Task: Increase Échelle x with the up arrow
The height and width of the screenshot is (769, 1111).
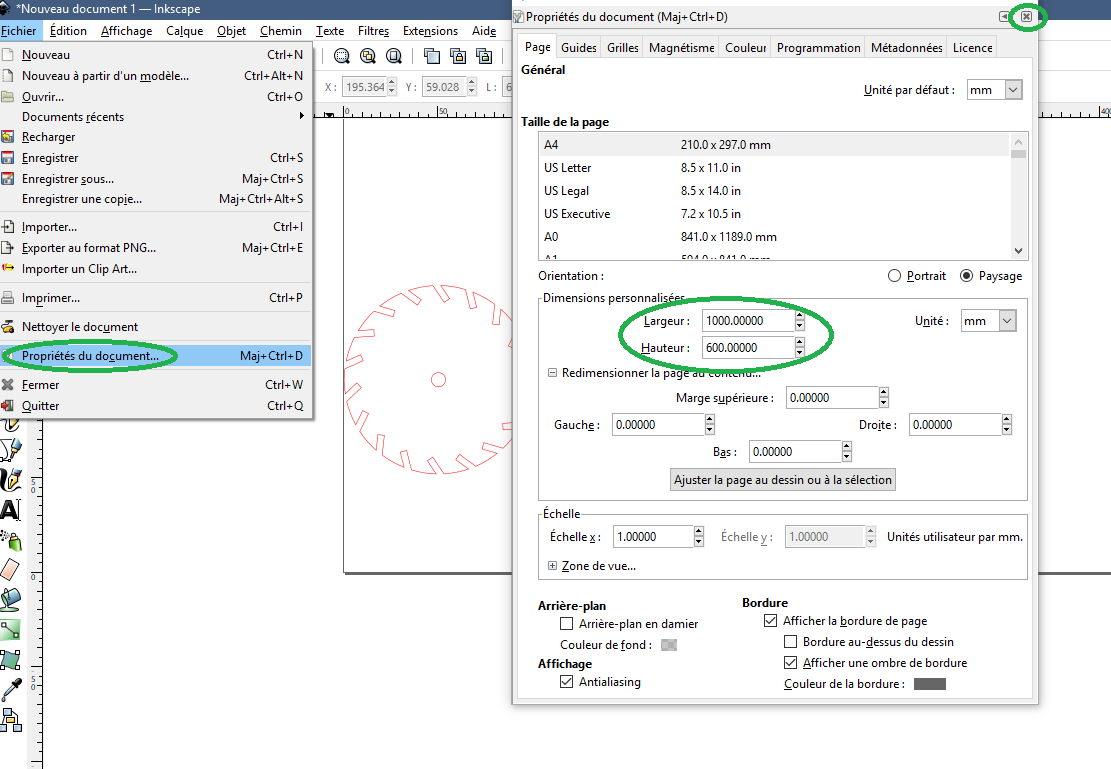Action: (699, 531)
